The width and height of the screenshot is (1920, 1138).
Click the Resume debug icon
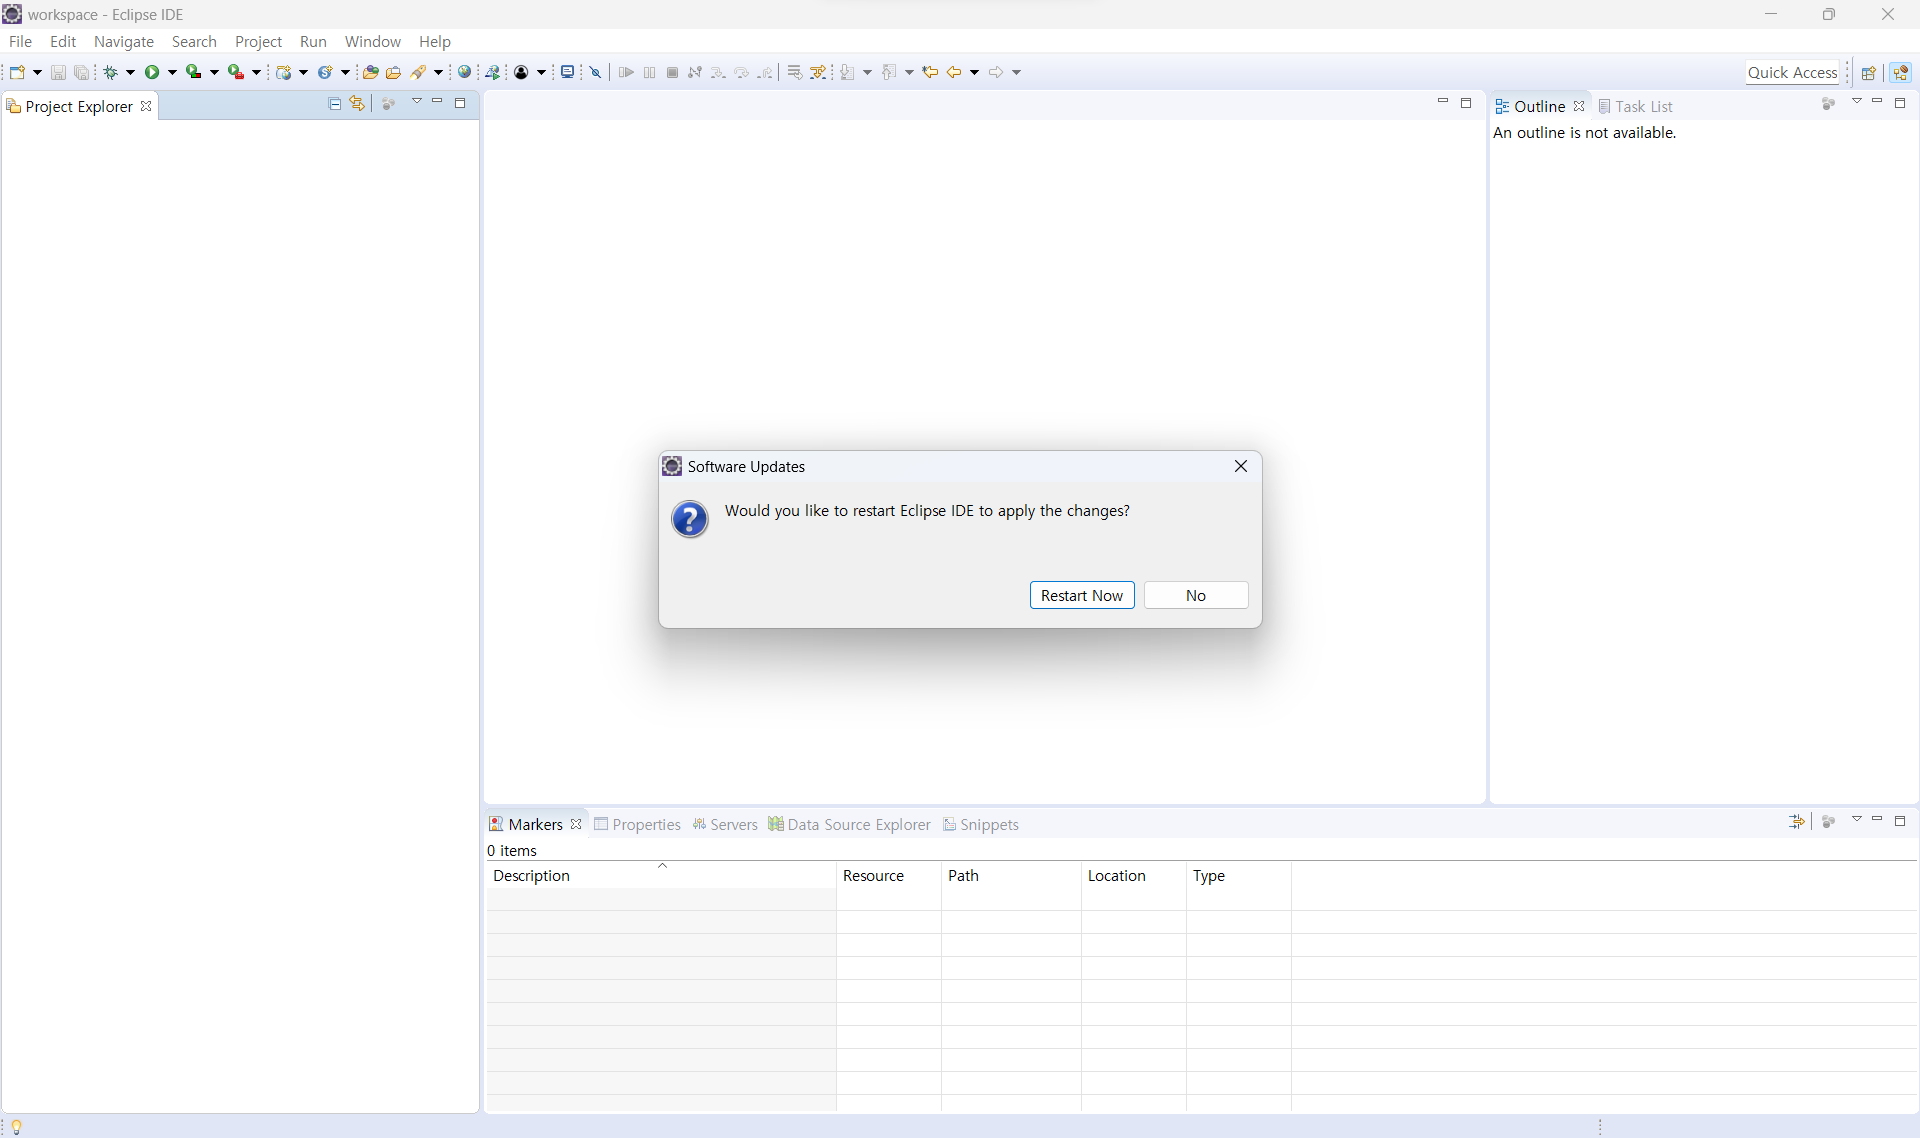[x=626, y=72]
